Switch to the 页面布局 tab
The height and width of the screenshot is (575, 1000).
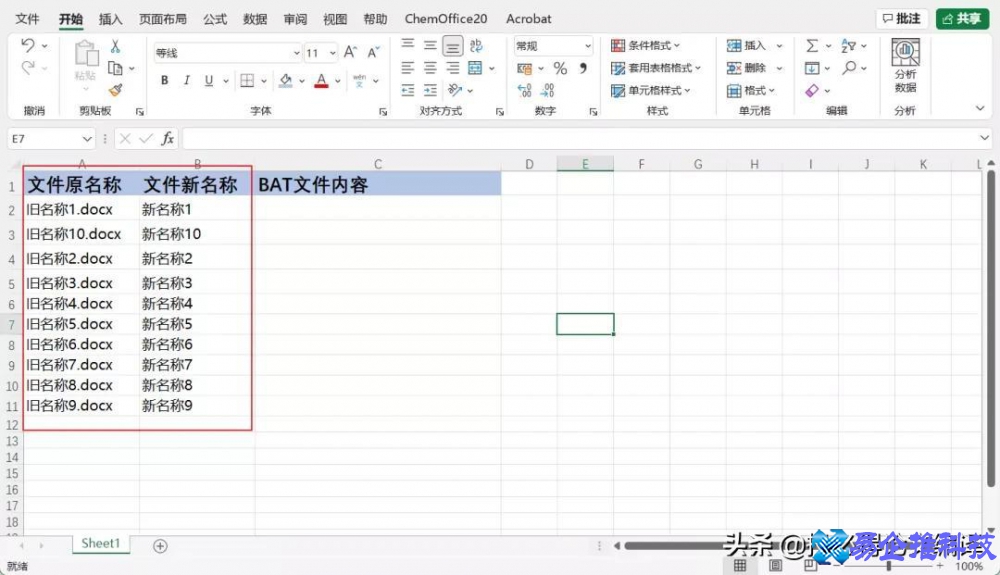(x=163, y=19)
